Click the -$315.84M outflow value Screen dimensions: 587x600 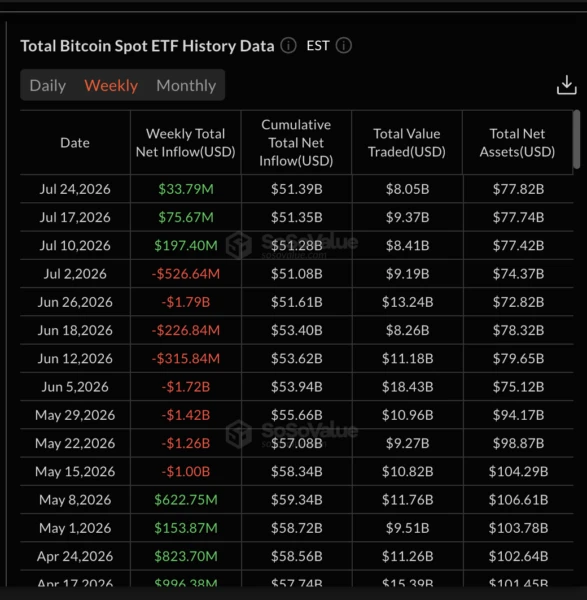tap(186, 359)
